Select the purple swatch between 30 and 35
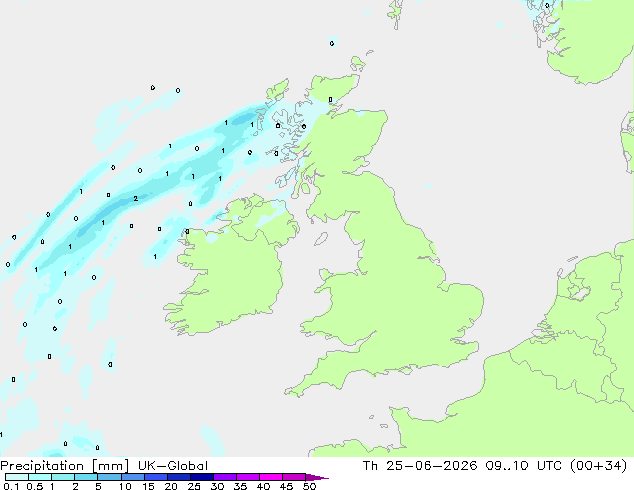634x490 pixels. coord(224,477)
